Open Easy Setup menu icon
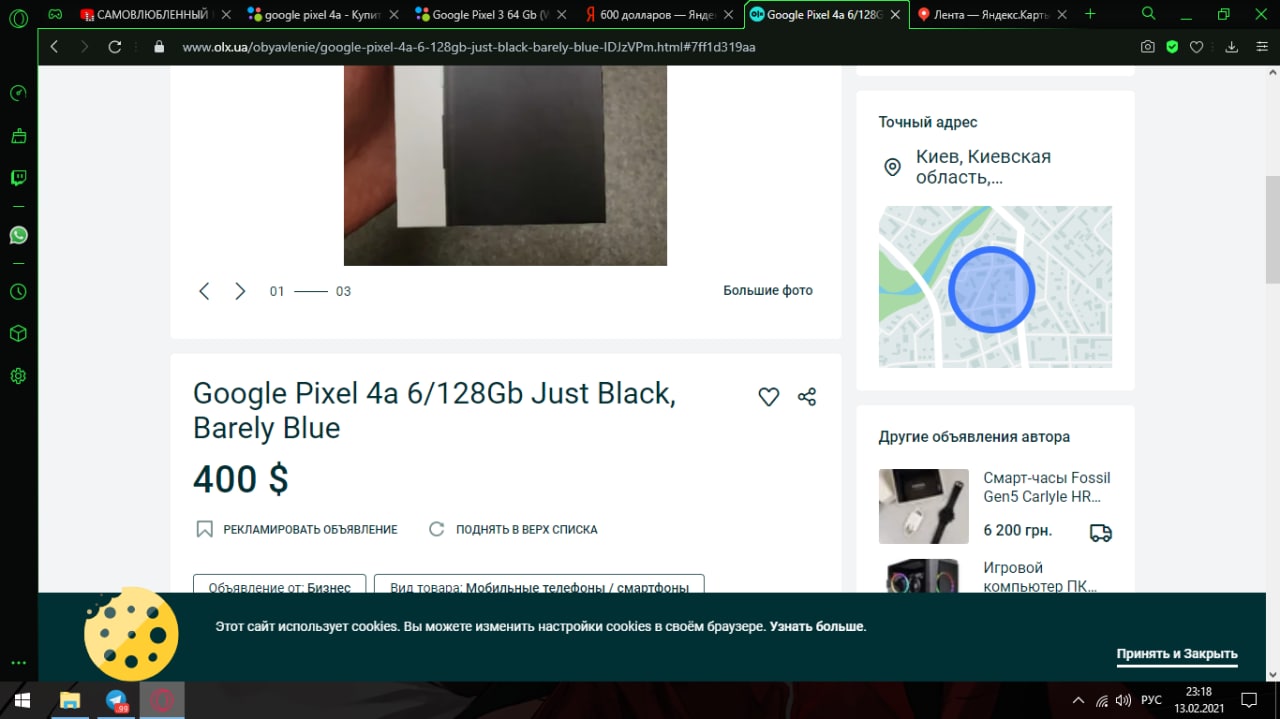The image size is (1280, 719). point(1262,47)
